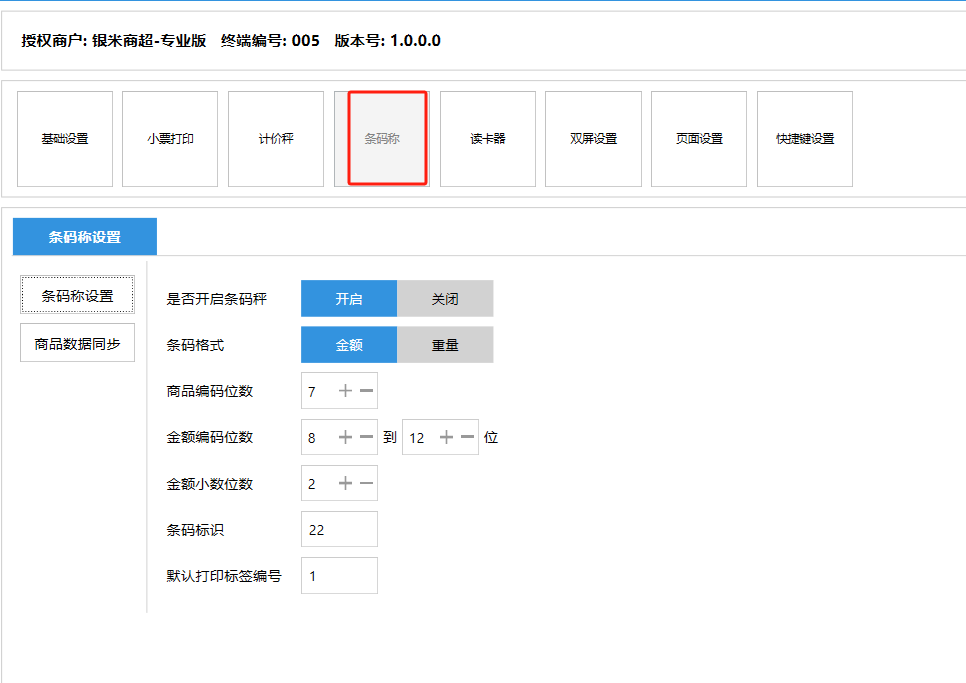Screen dimensions: 966x683
Task: Switch to the 条码称设置 blue tab
Action: (x=85, y=237)
